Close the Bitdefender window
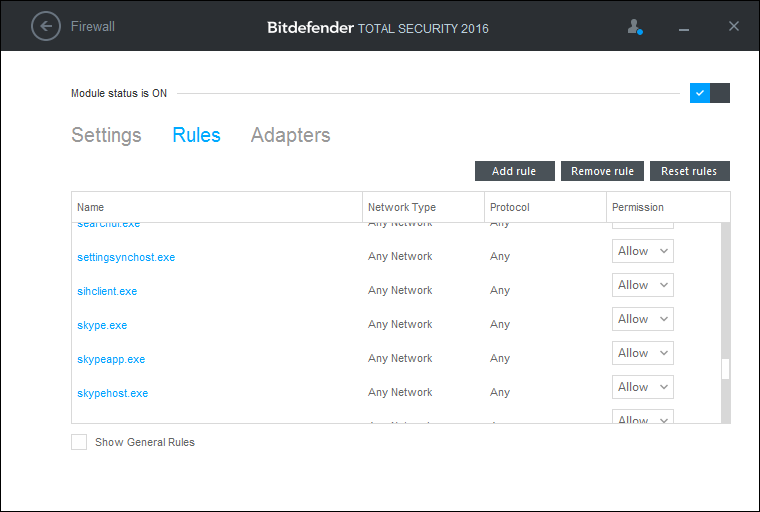The width and height of the screenshot is (760, 512). click(x=734, y=26)
